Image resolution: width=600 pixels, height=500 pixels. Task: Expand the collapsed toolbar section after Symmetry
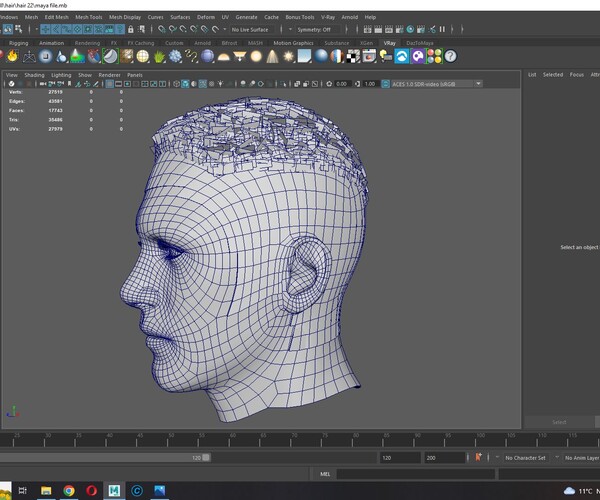click(x=347, y=29)
